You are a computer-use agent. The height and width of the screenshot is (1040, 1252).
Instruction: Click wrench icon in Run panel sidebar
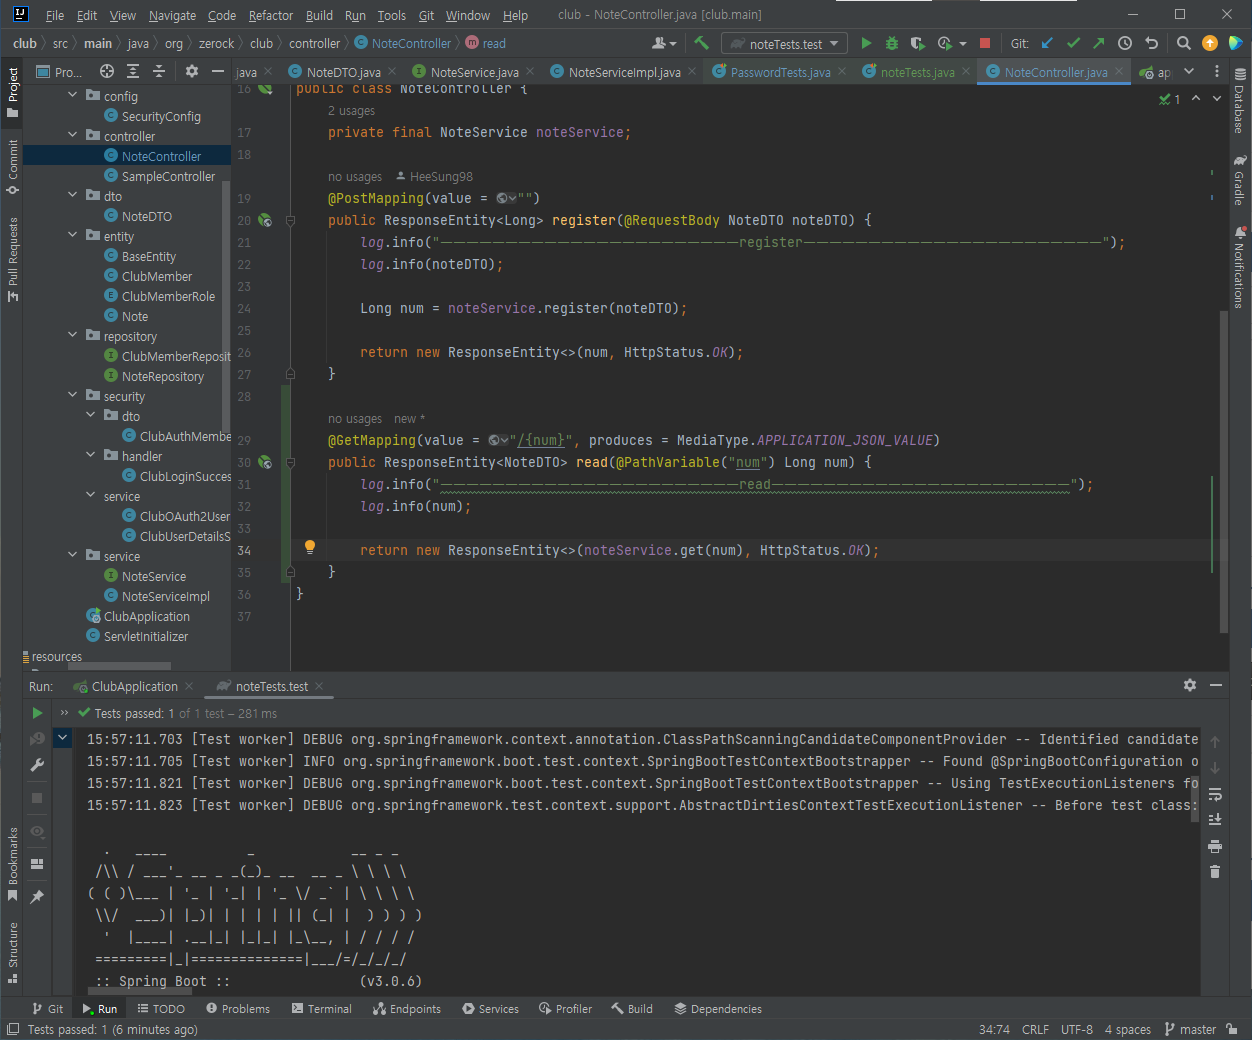[x=37, y=765]
